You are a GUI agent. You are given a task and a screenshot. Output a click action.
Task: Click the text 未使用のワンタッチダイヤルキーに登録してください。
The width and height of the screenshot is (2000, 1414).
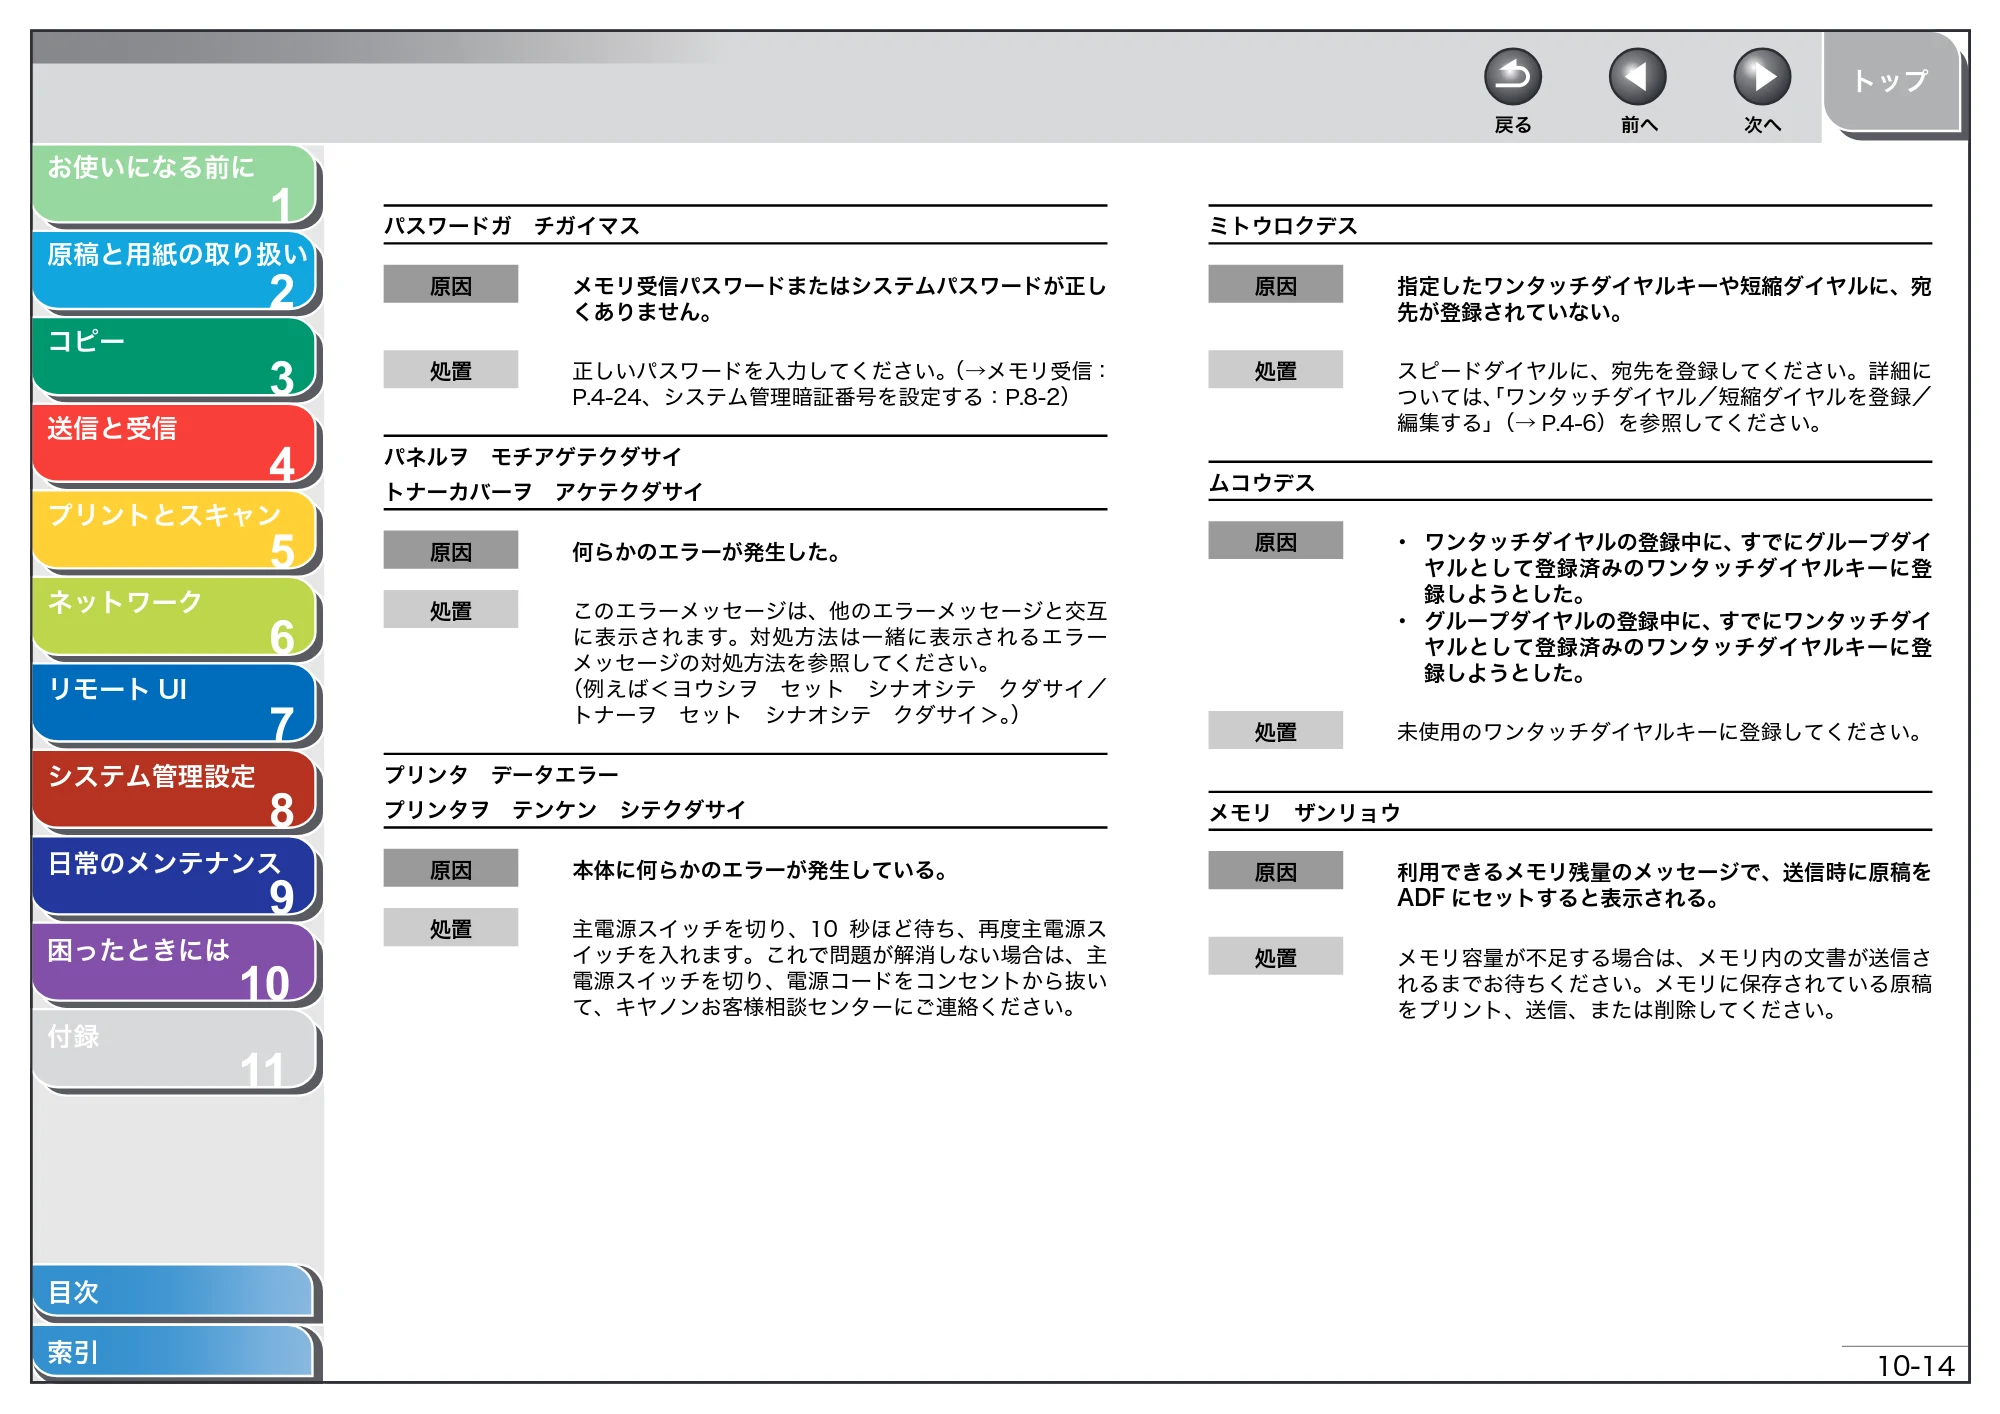tap(1661, 732)
